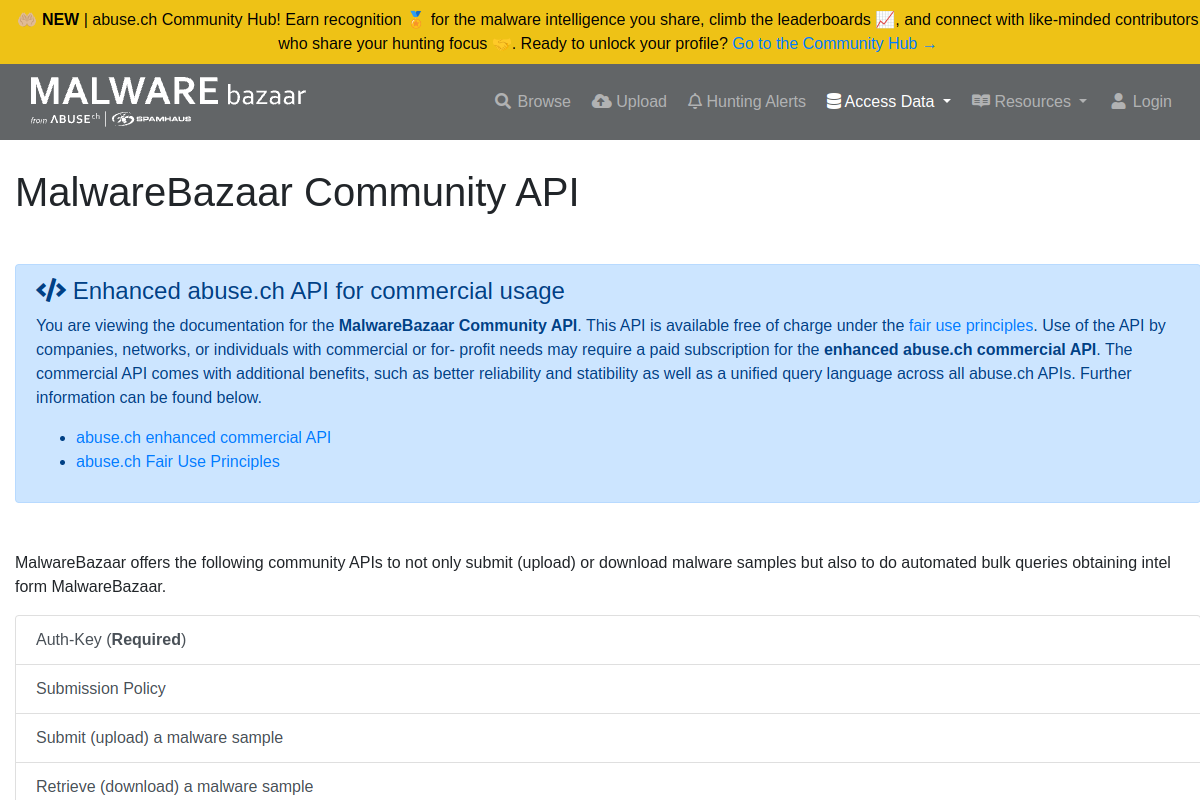Click the code brackets icon in heading
The height and width of the screenshot is (800, 1200).
pos(51,290)
